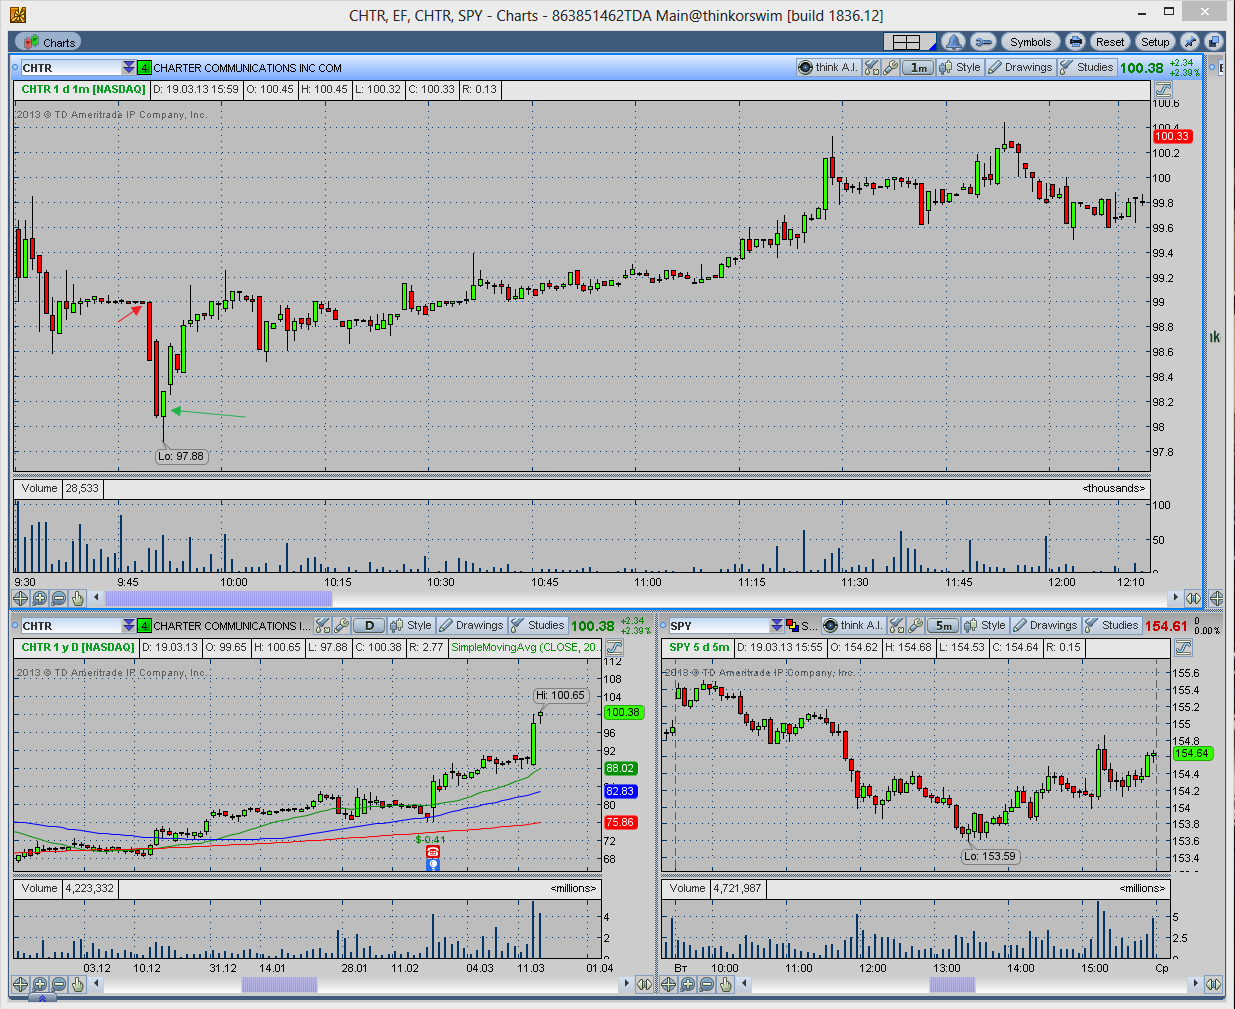Click left scroll arrow below top chart
The image size is (1235, 1009).
tap(96, 598)
